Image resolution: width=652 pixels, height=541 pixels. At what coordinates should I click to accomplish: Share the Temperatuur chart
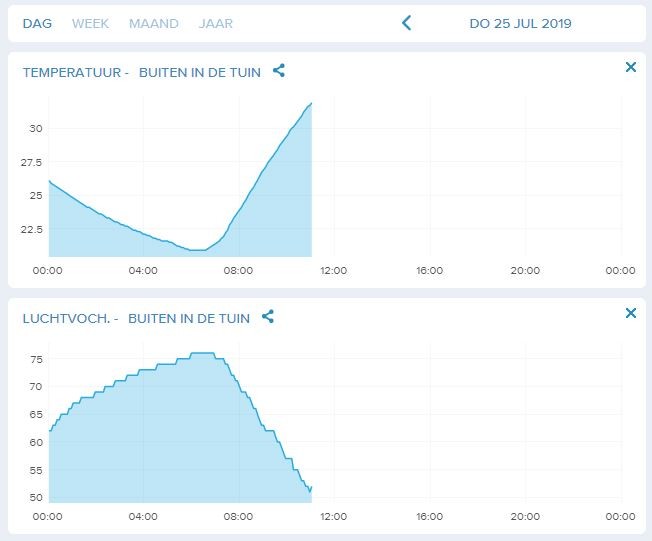[x=279, y=71]
